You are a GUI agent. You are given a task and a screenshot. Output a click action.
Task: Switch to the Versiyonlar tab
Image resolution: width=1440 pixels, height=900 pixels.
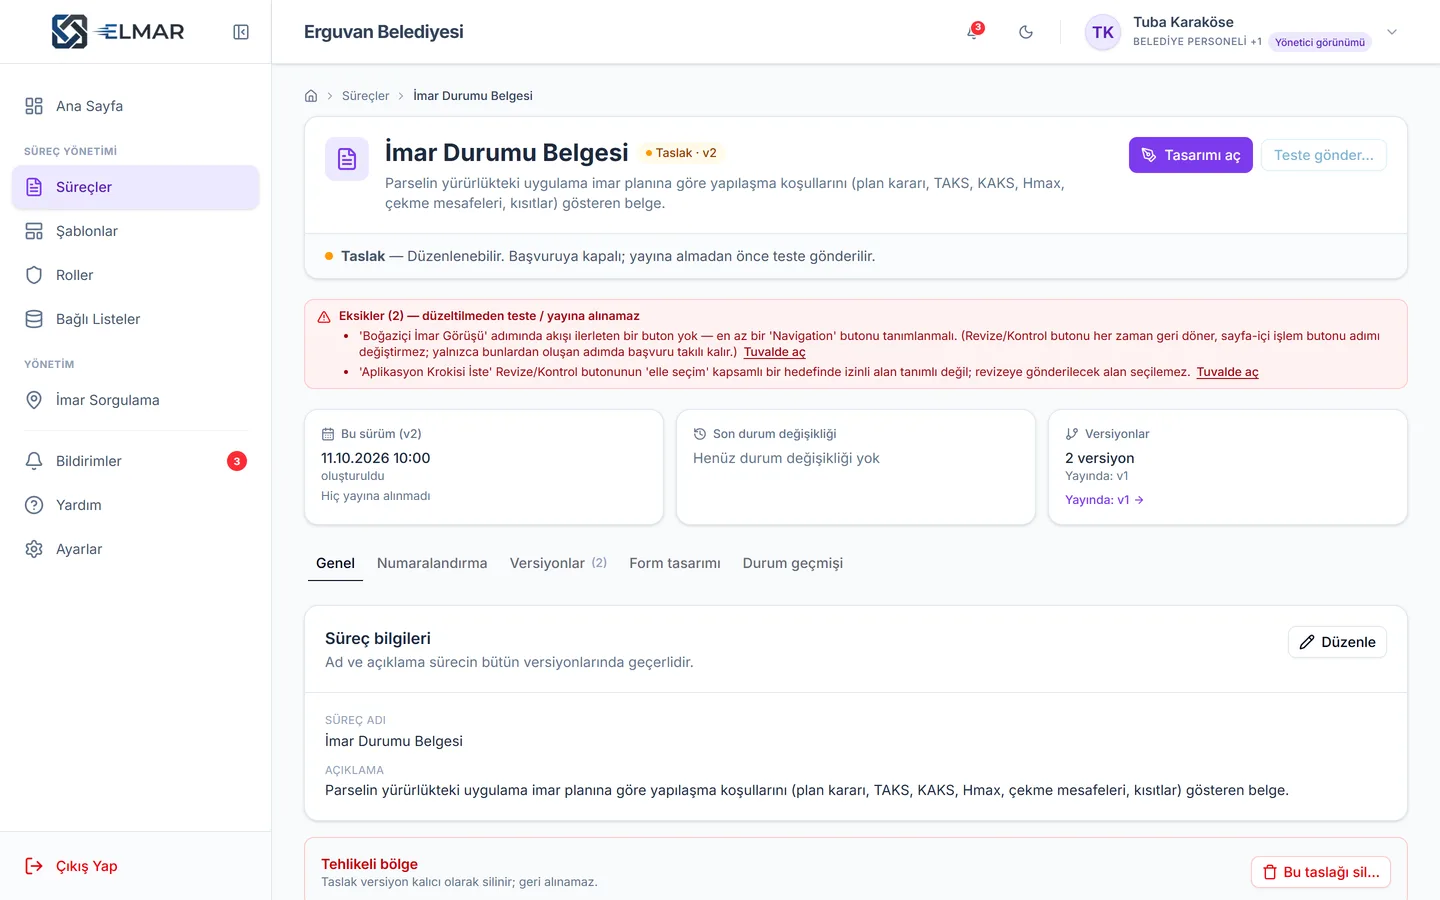(558, 563)
